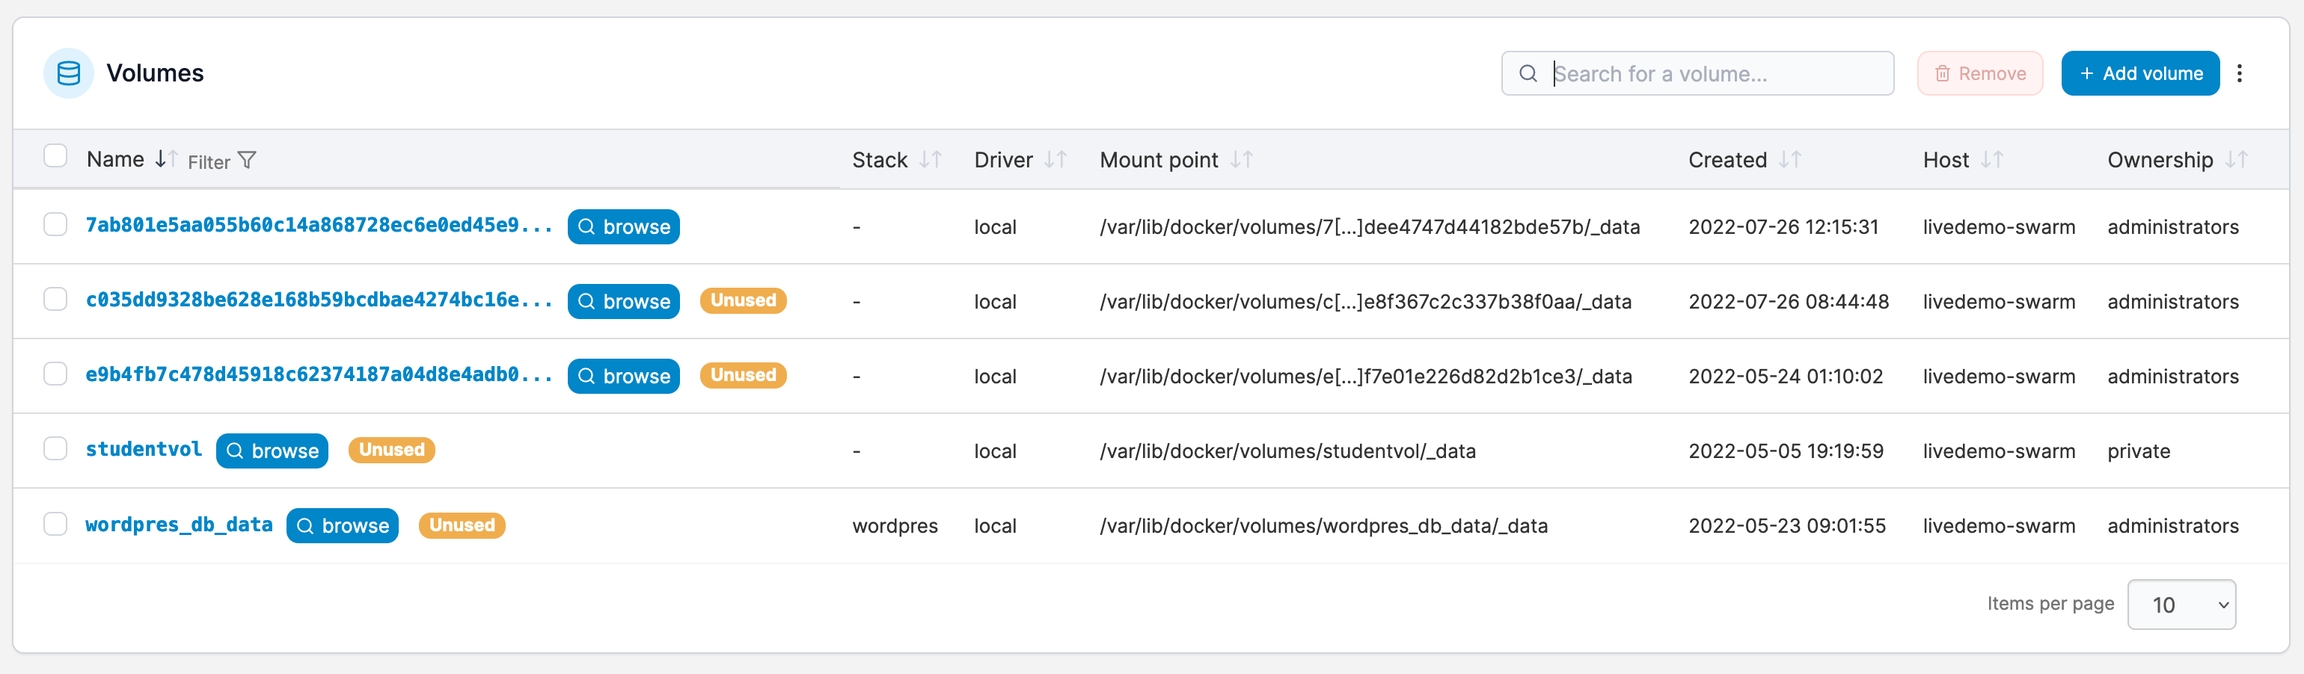Open the wordpres_db_data volume link
The width and height of the screenshot is (2304, 674).
coord(179,525)
